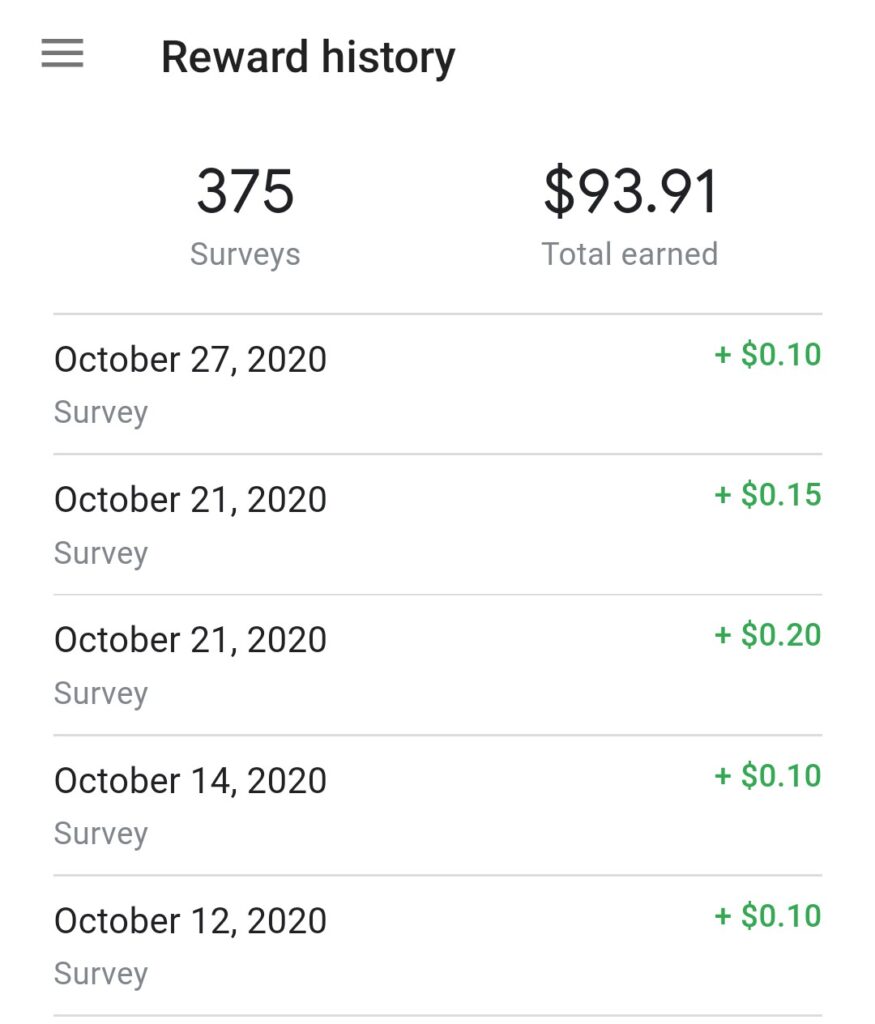Open the October 14, 2020 entry
Viewport: 875px width, 1024px height.
click(190, 780)
